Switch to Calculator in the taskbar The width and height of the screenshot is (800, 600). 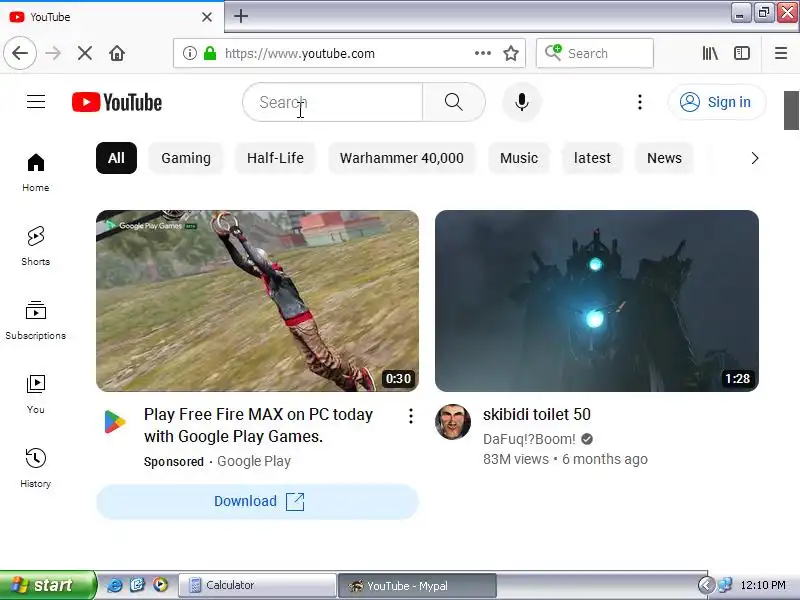(x=257, y=585)
